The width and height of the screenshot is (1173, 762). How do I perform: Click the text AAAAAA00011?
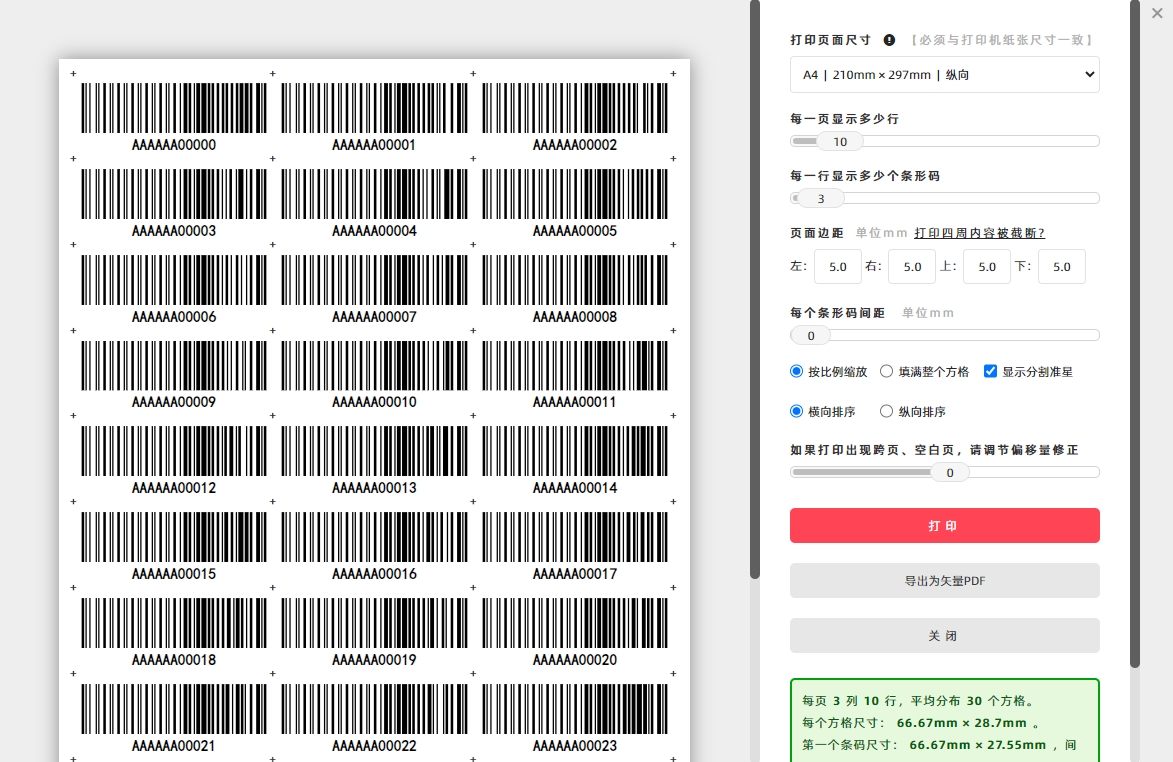click(x=575, y=402)
